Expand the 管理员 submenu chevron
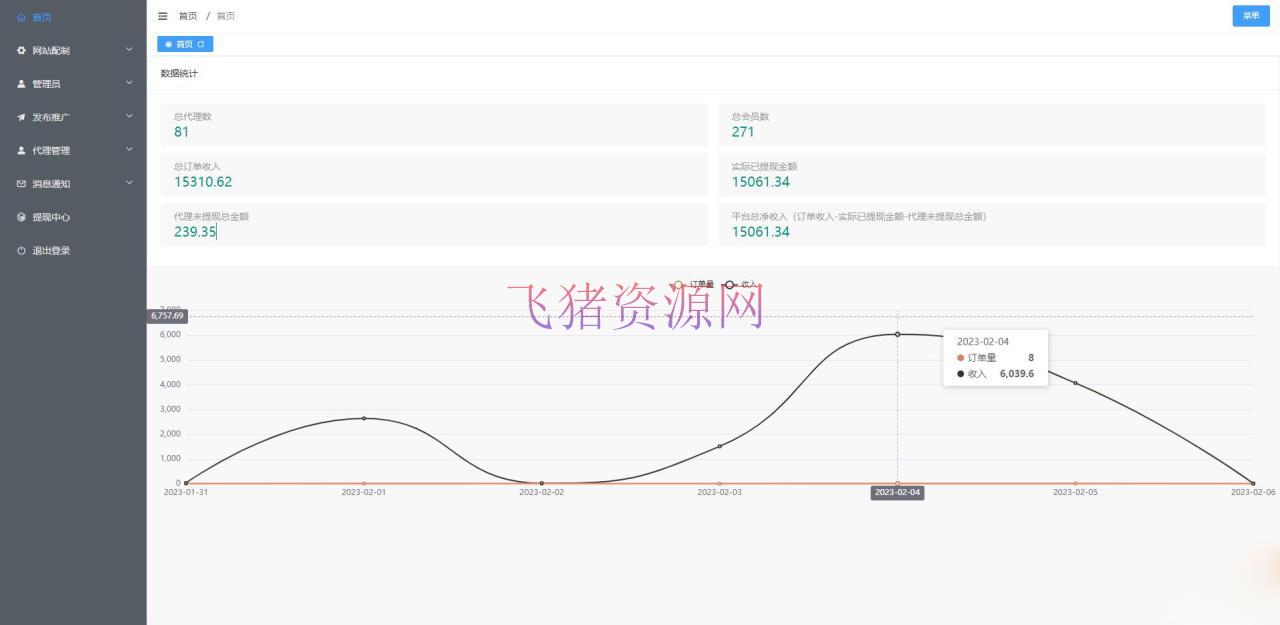This screenshot has width=1280, height=625. point(127,83)
